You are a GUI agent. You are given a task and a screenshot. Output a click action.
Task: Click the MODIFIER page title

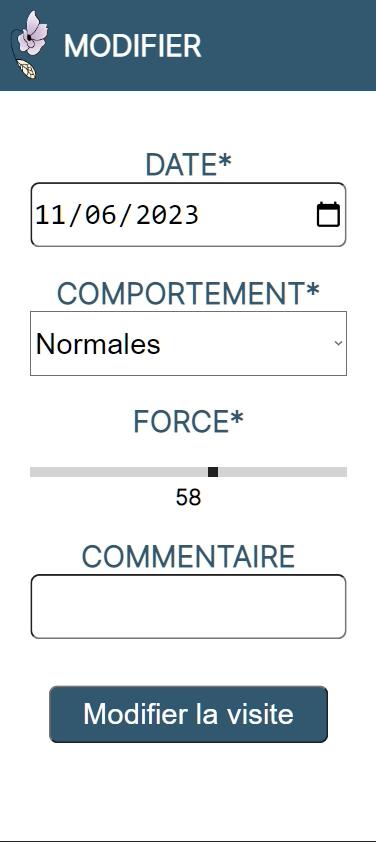click(x=133, y=46)
